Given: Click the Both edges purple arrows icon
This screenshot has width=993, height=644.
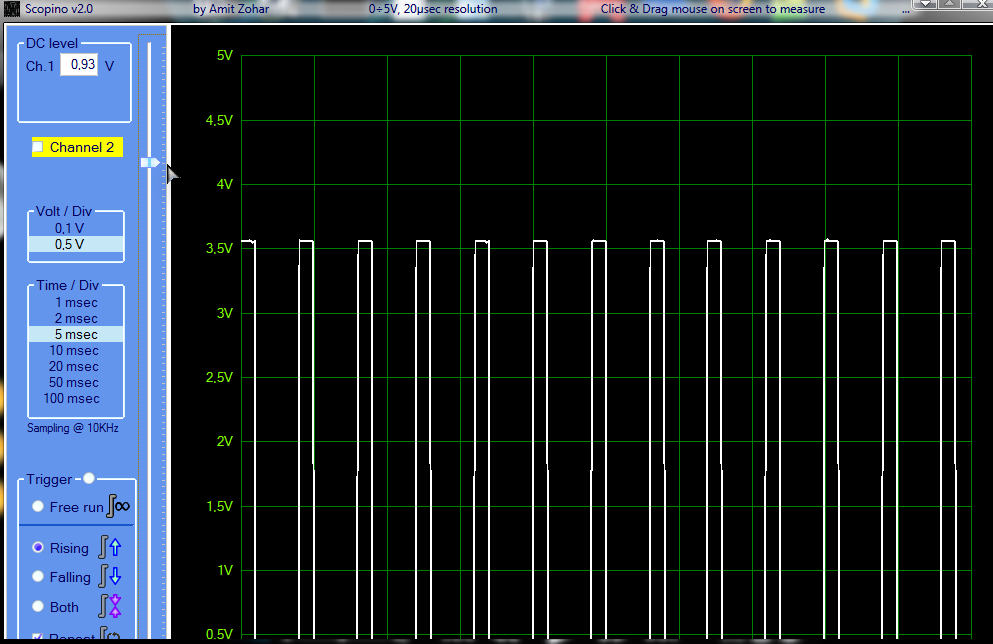Looking at the screenshot, I should [111, 605].
